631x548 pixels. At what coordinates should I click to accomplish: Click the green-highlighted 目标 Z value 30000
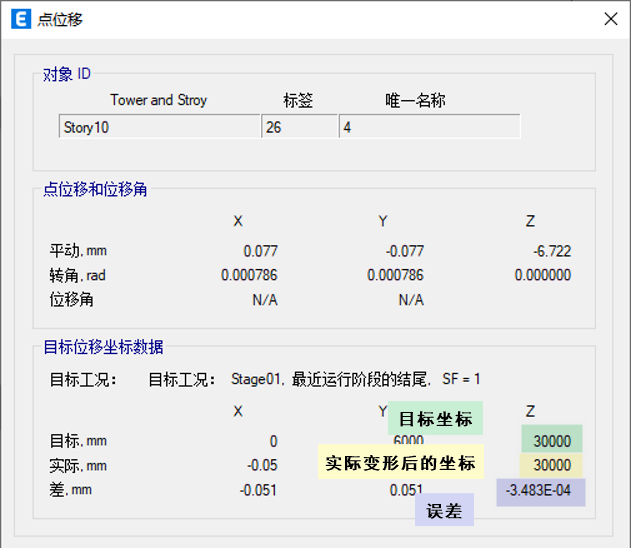pyautogui.click(x=551, y=441)
